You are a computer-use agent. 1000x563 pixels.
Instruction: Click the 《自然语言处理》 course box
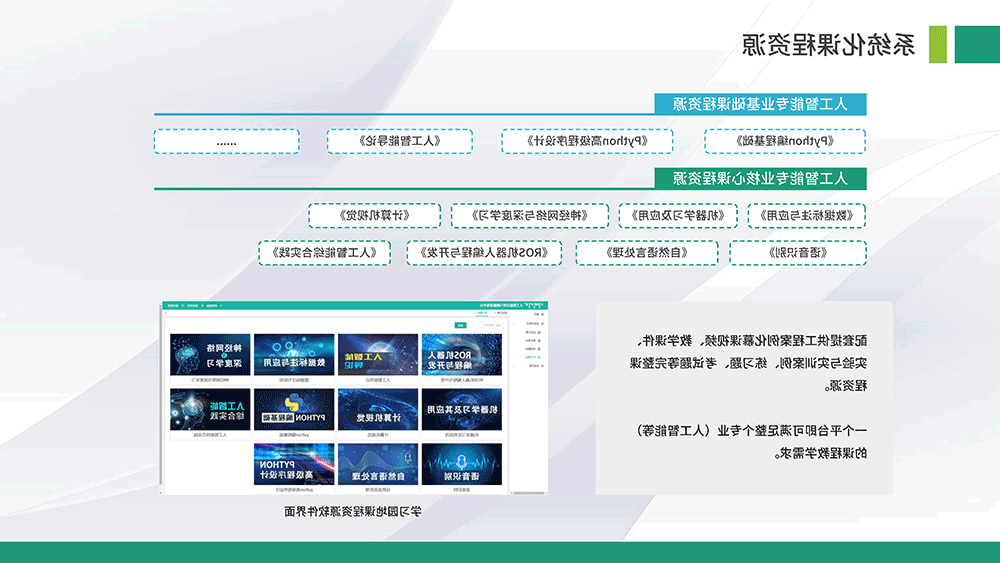[647, 252]
